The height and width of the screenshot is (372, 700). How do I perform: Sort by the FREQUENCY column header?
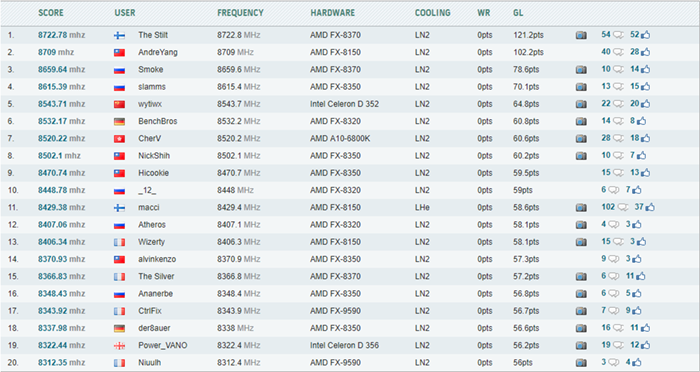tap(240, 13)
